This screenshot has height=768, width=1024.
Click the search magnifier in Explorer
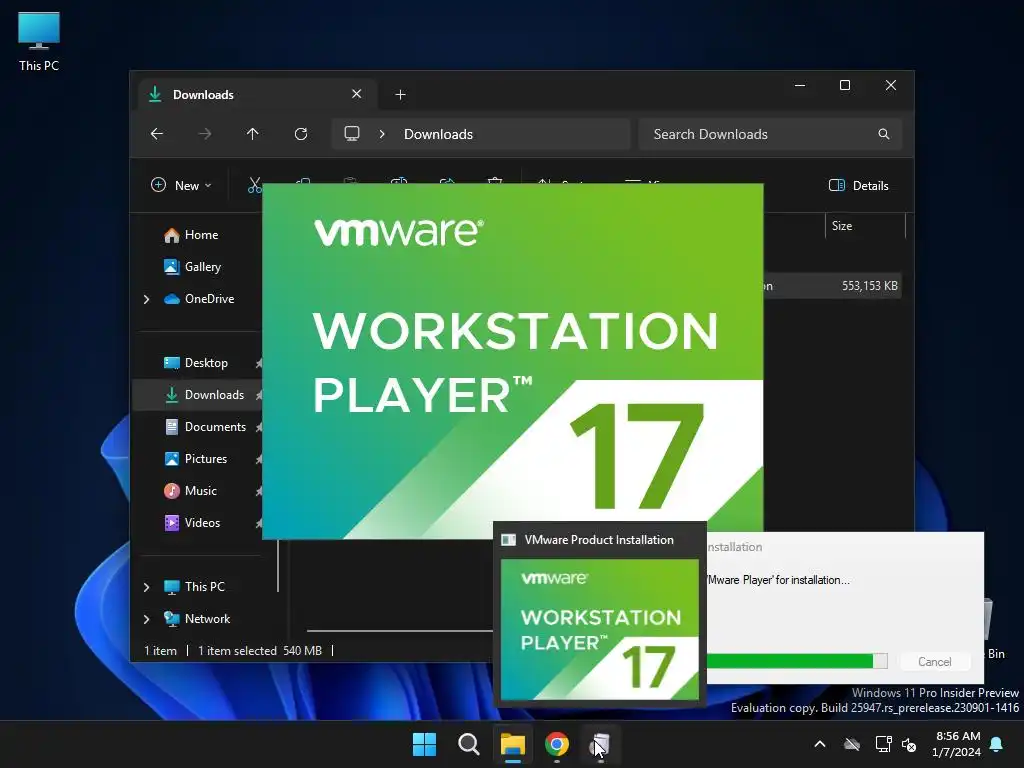tap(884, 134)
